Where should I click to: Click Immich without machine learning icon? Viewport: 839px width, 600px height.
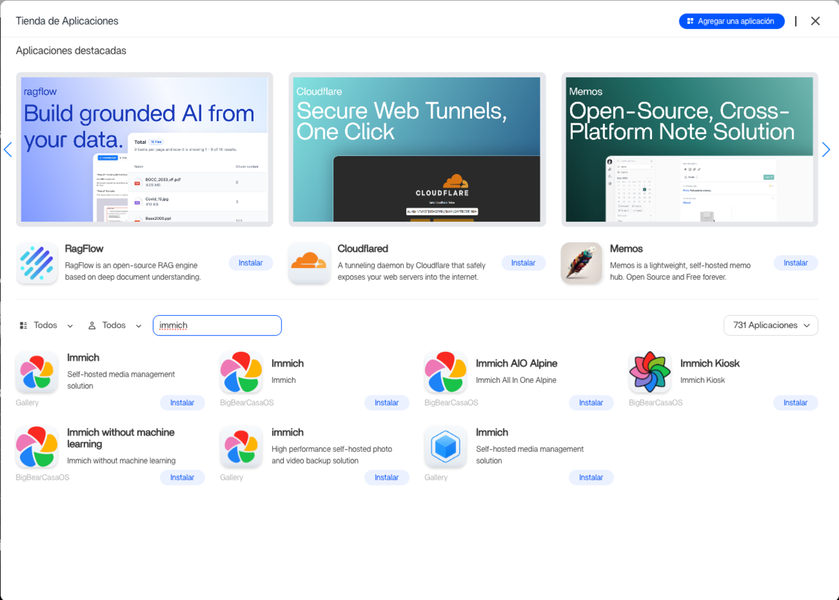pyautogui.click(x=37, y=447)
